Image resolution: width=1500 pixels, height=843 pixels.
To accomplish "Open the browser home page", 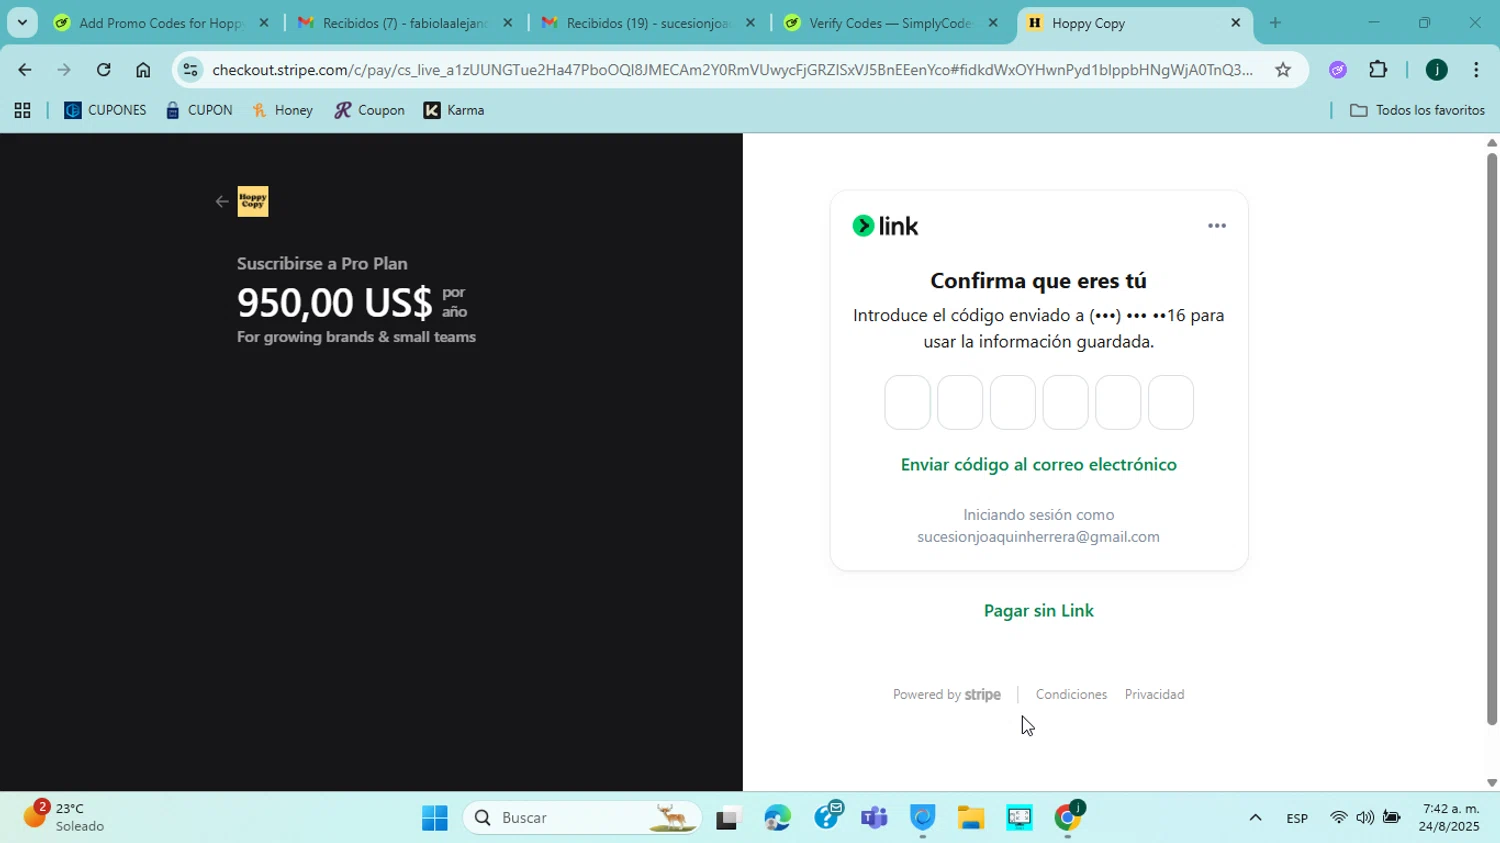I will point(143,70).
